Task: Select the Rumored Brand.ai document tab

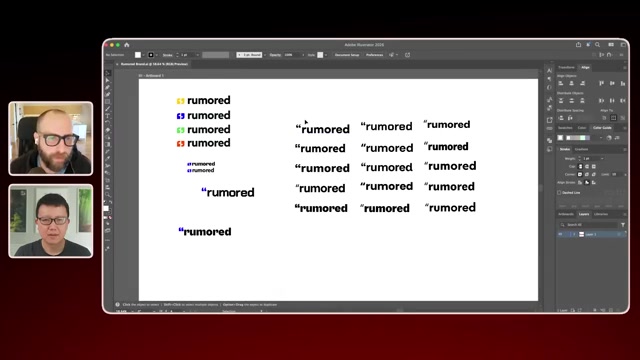Action: 154,64
